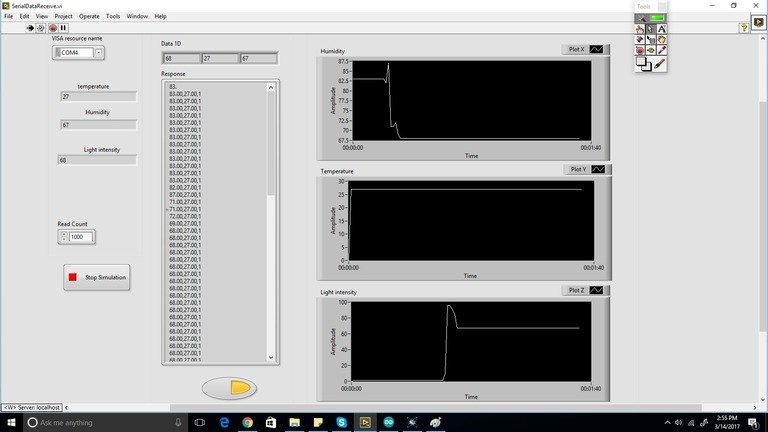
Task: Open the Windows Start menu
Action: [11, 422]
